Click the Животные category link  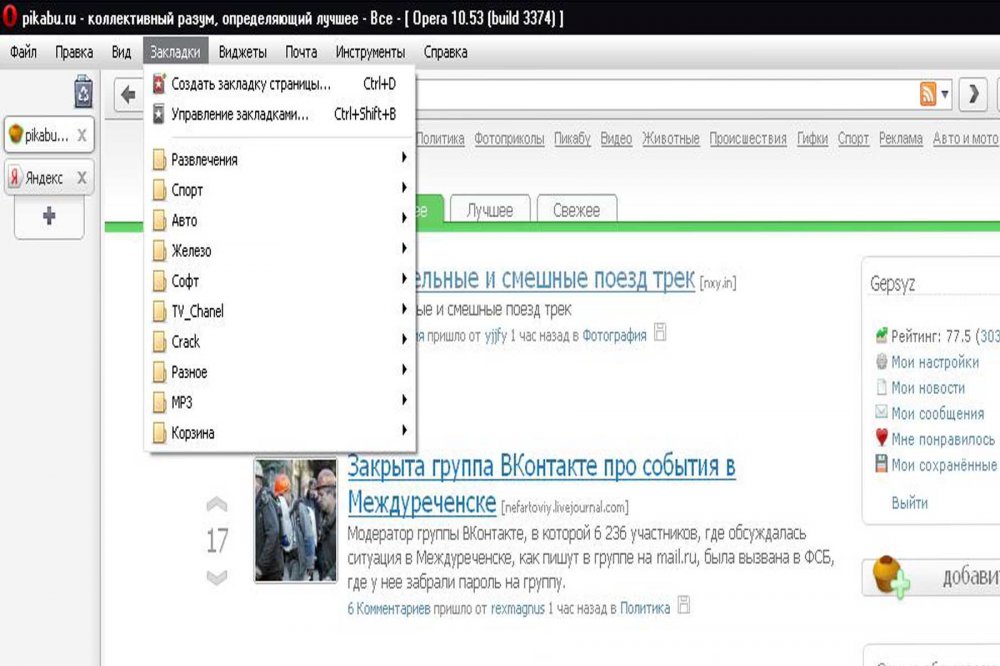670,138
